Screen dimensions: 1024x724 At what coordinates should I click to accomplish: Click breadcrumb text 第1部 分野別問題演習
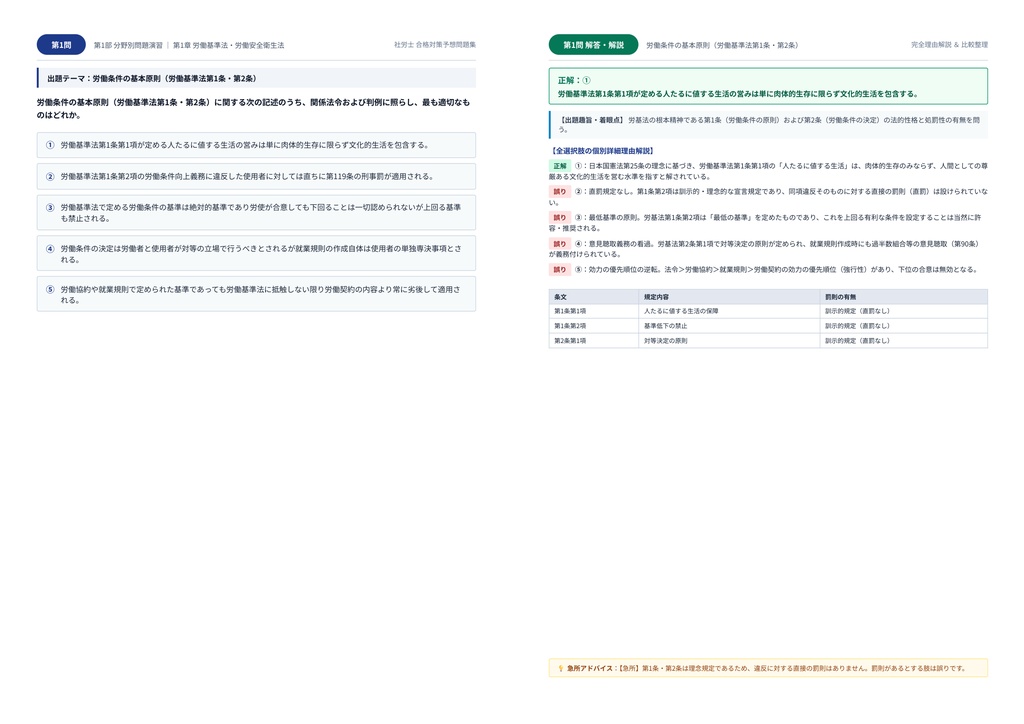point(128,45)
